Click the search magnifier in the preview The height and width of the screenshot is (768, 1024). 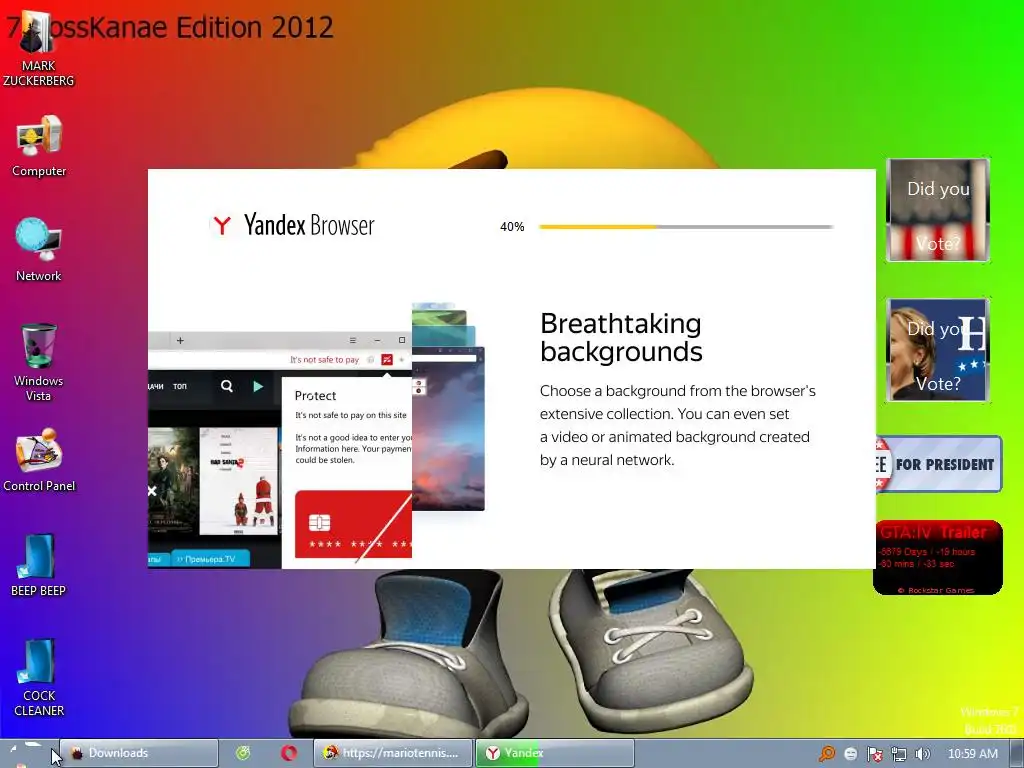tap(227, 386)
